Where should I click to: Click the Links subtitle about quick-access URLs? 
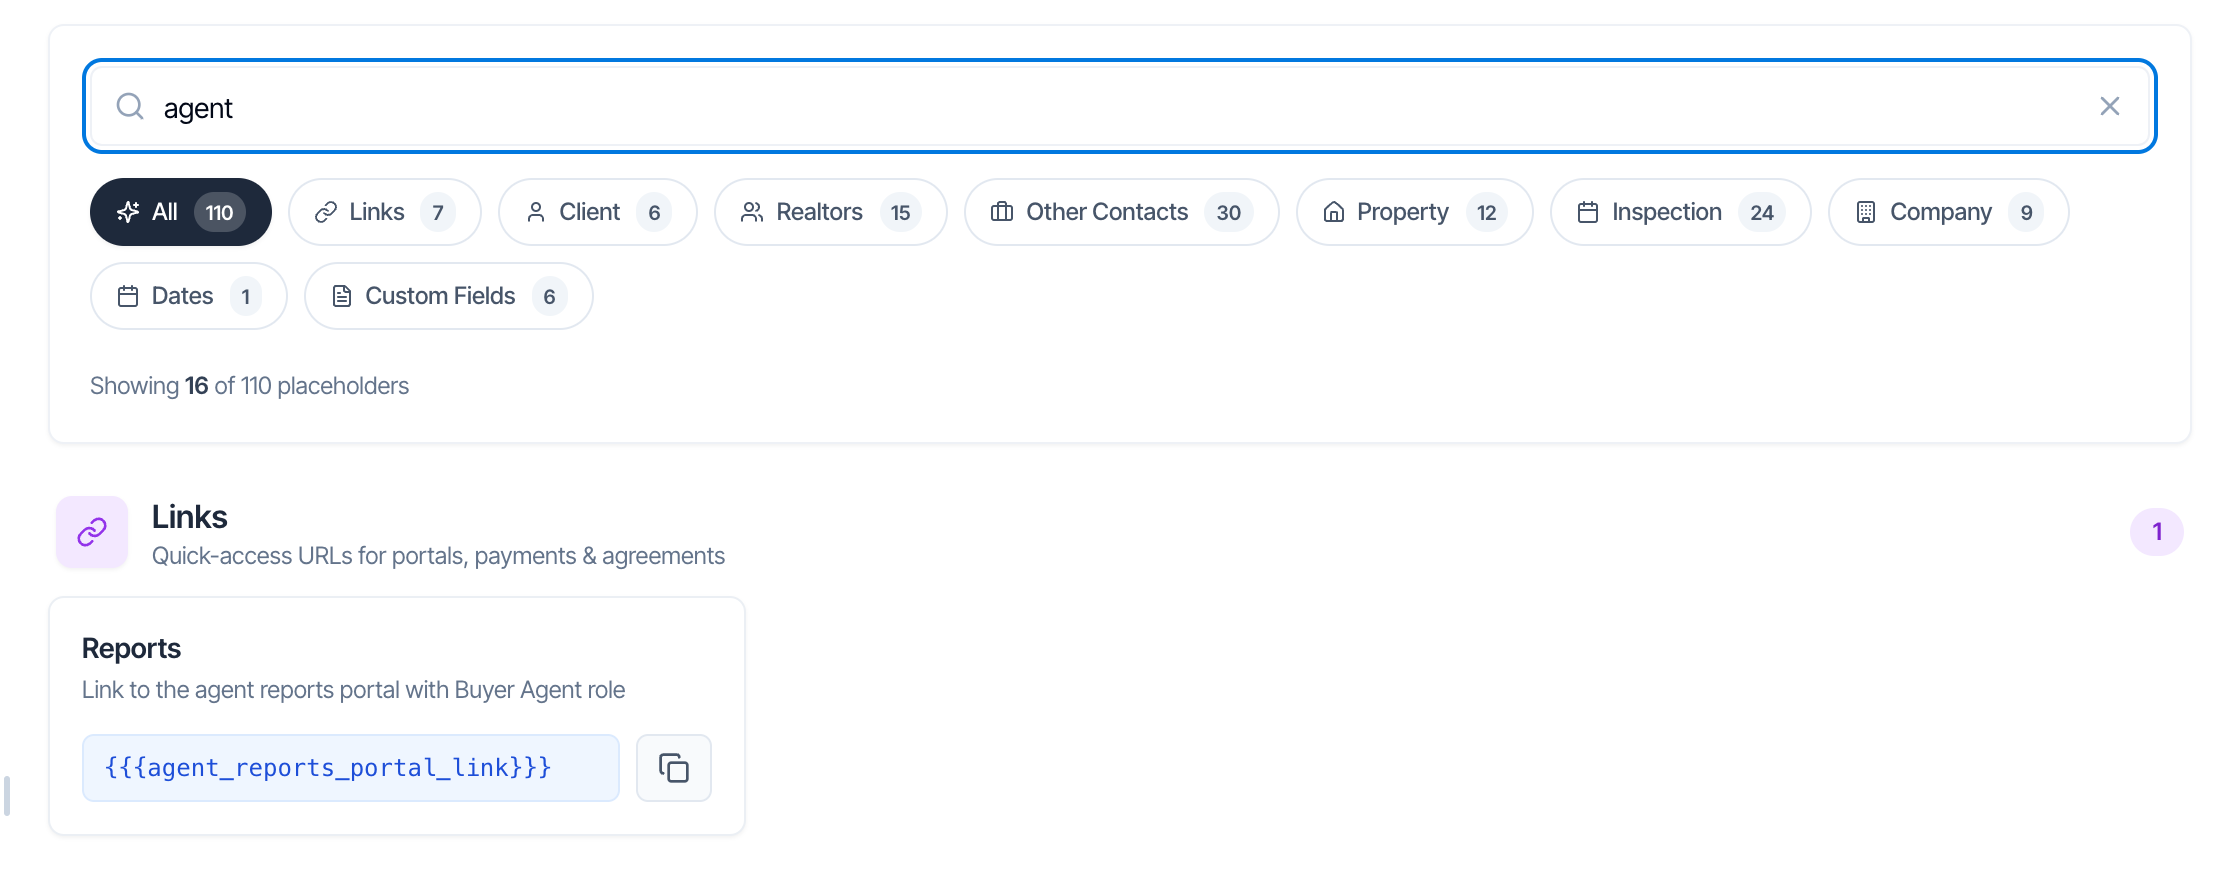coord(438,556)
